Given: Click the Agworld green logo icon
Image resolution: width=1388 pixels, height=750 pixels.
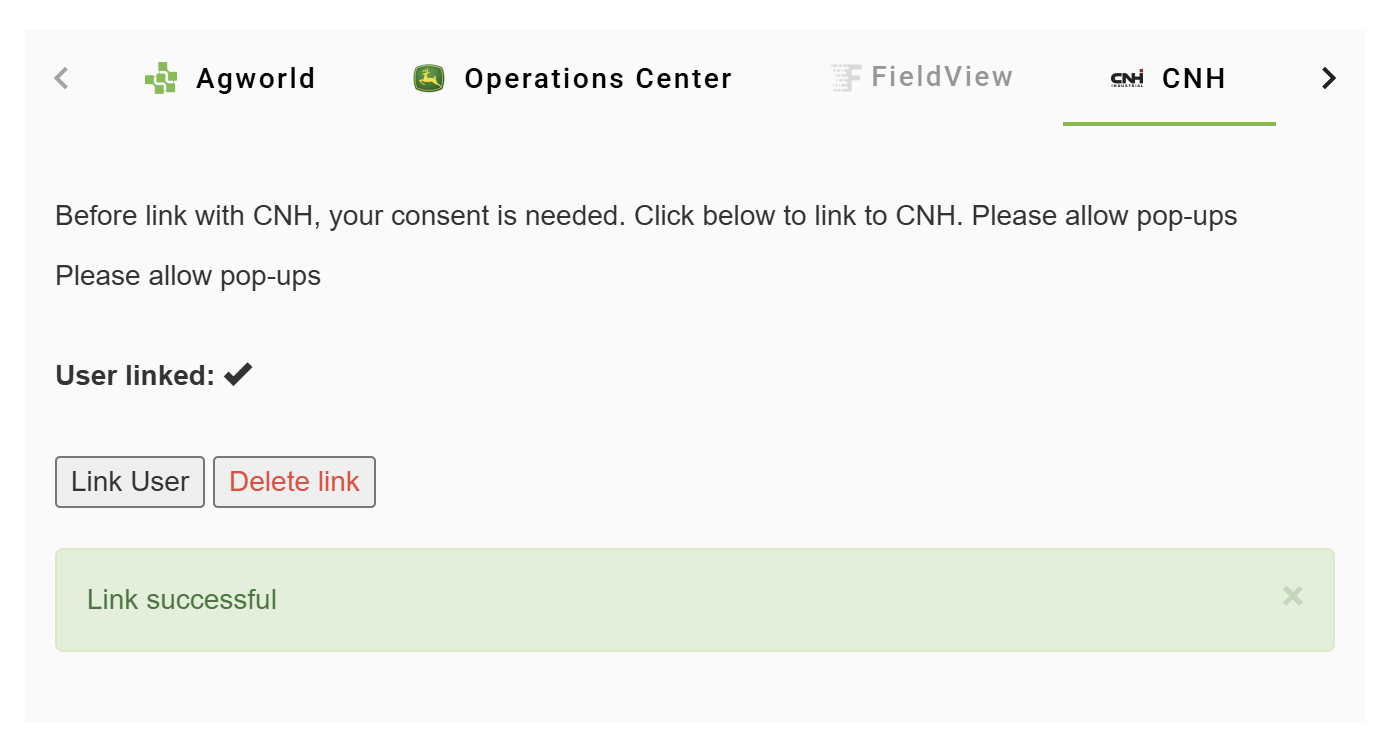Looking at the screenshot, I should click(161, 78).
